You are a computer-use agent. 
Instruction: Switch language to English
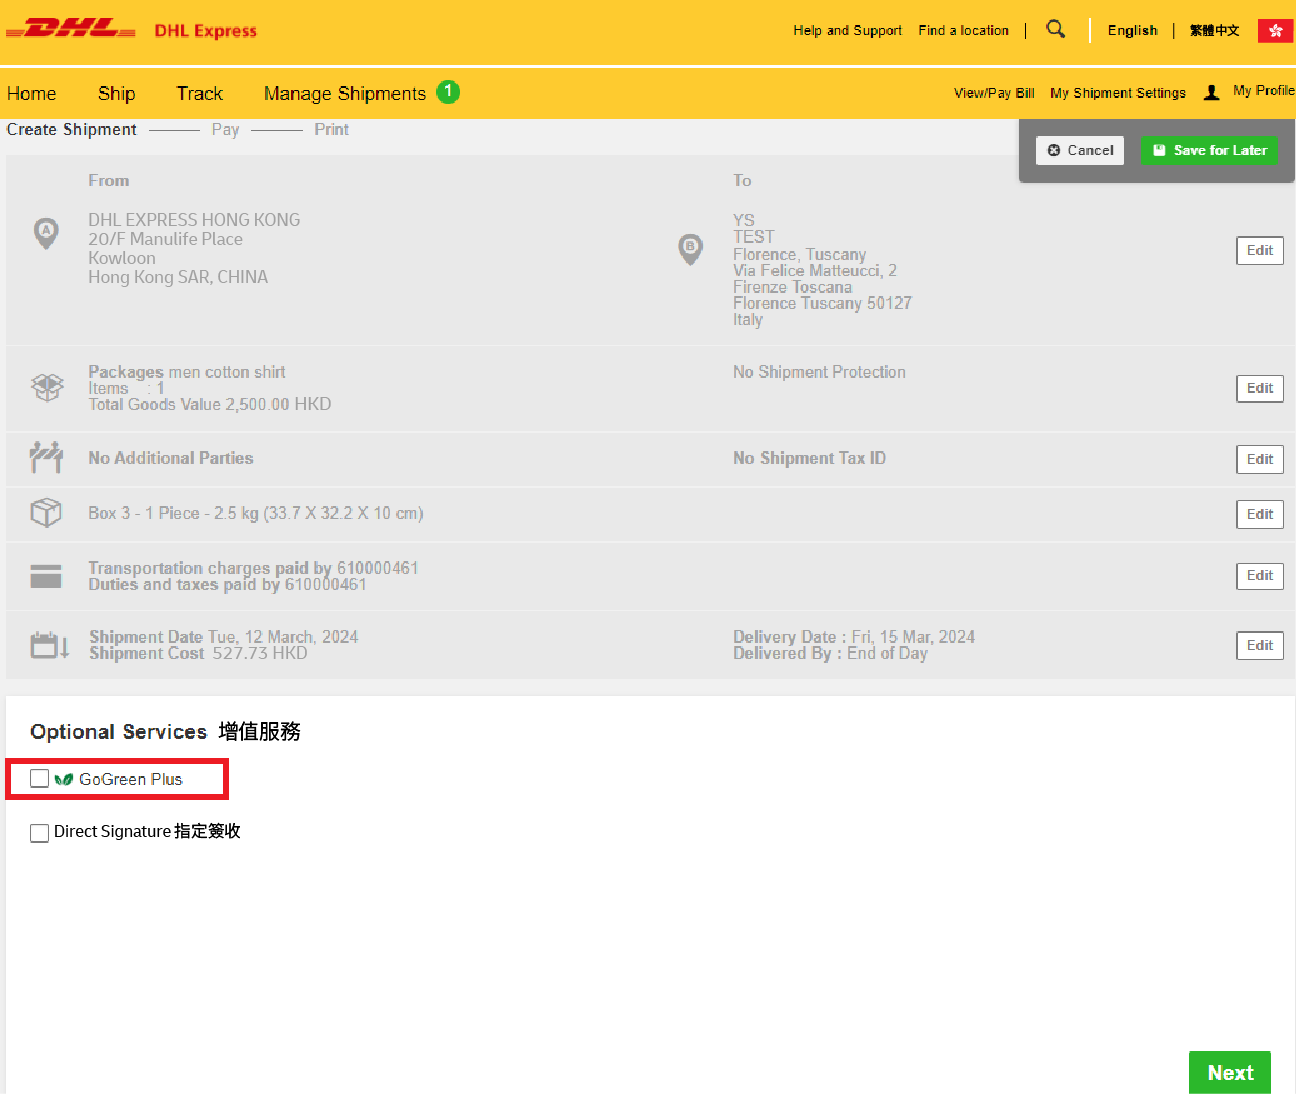pos(1133,31)
